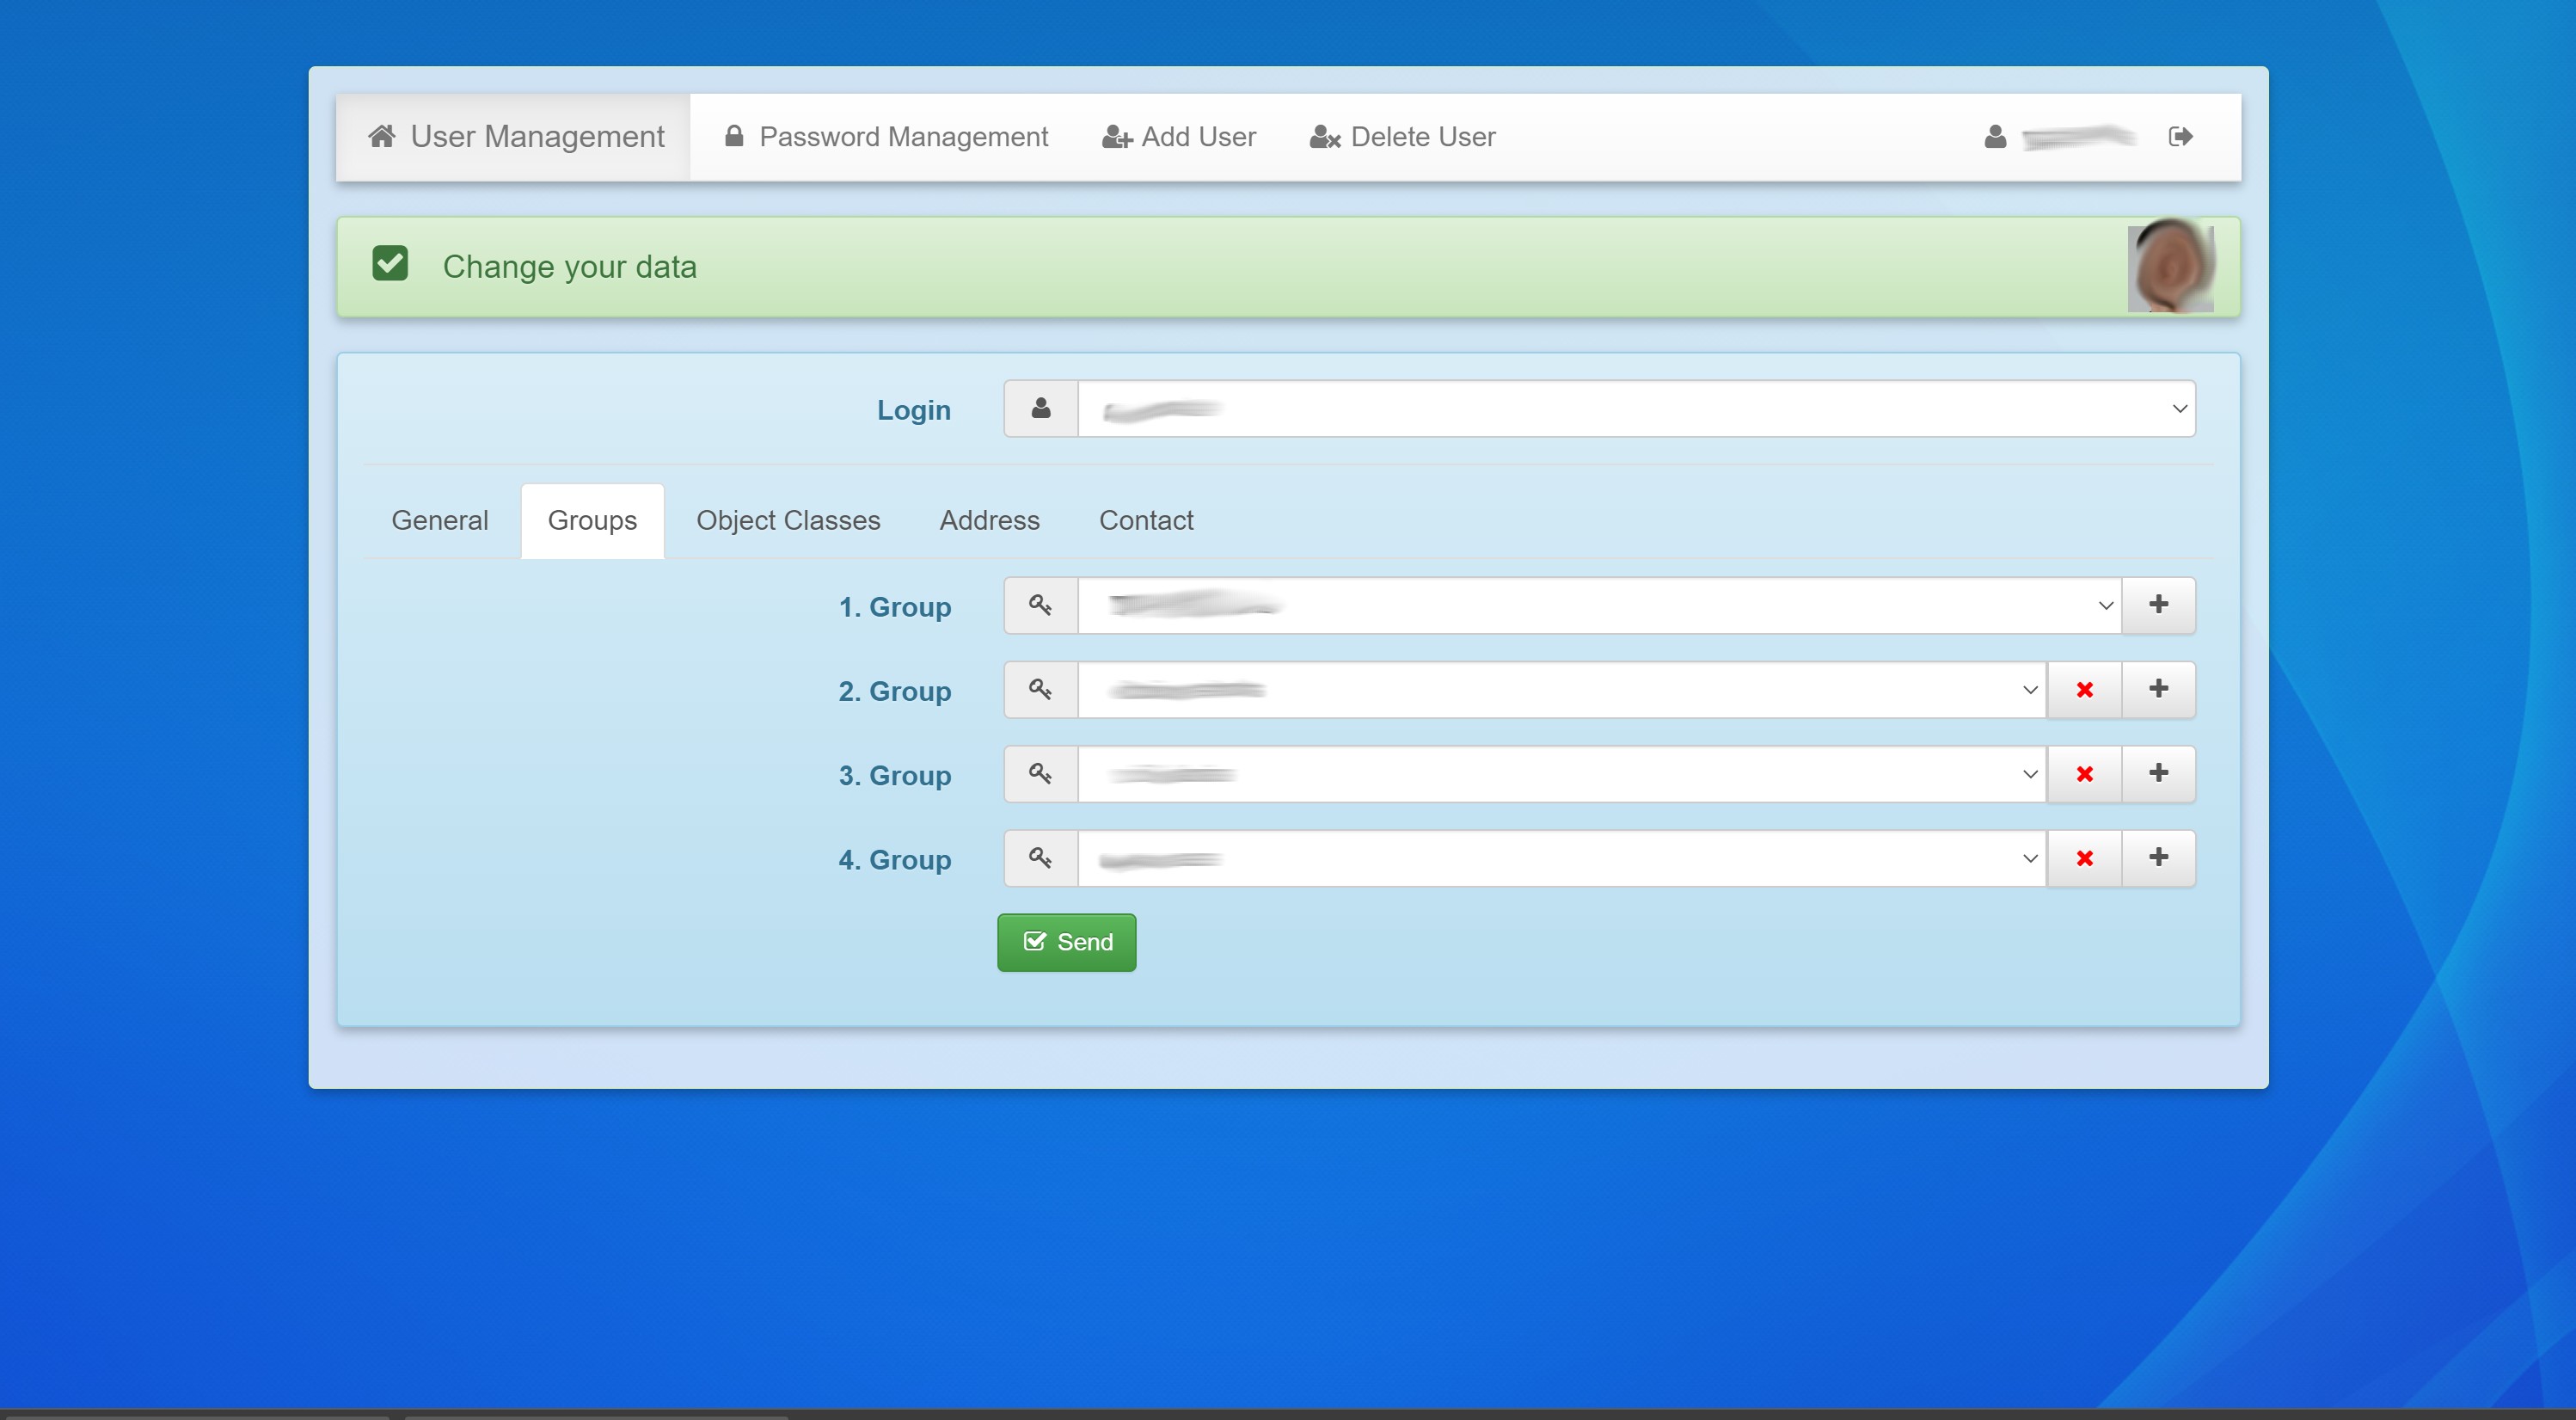
Task: Click the user profile photo thumbnail
Action: tap(2172, 266)
